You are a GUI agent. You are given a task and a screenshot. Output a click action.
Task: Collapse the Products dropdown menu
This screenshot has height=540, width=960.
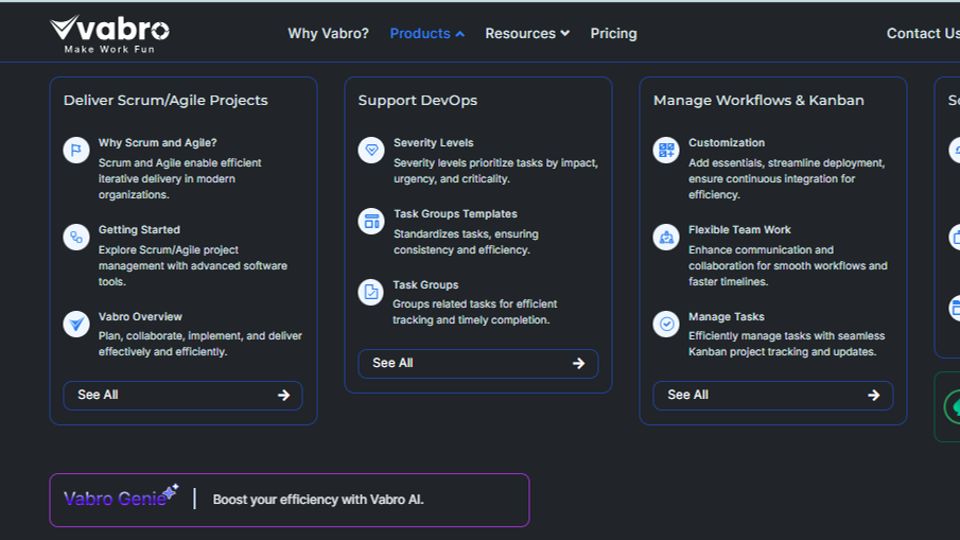pos(427,33)
